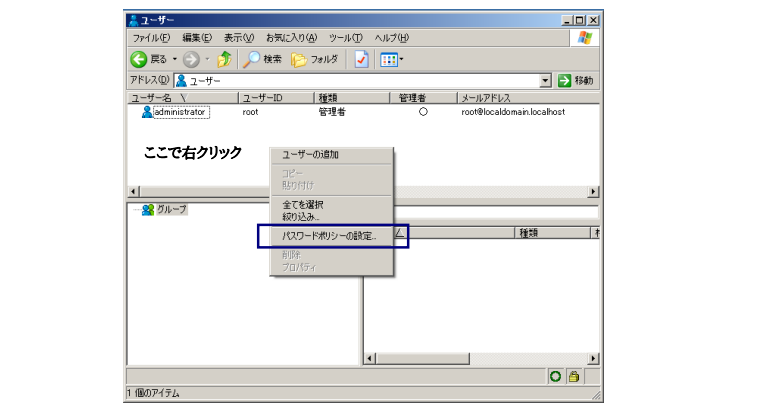Viewport: 770px width, 412px height.
Task: Click the checklist icon in toolbar
Action: [361, 60]
